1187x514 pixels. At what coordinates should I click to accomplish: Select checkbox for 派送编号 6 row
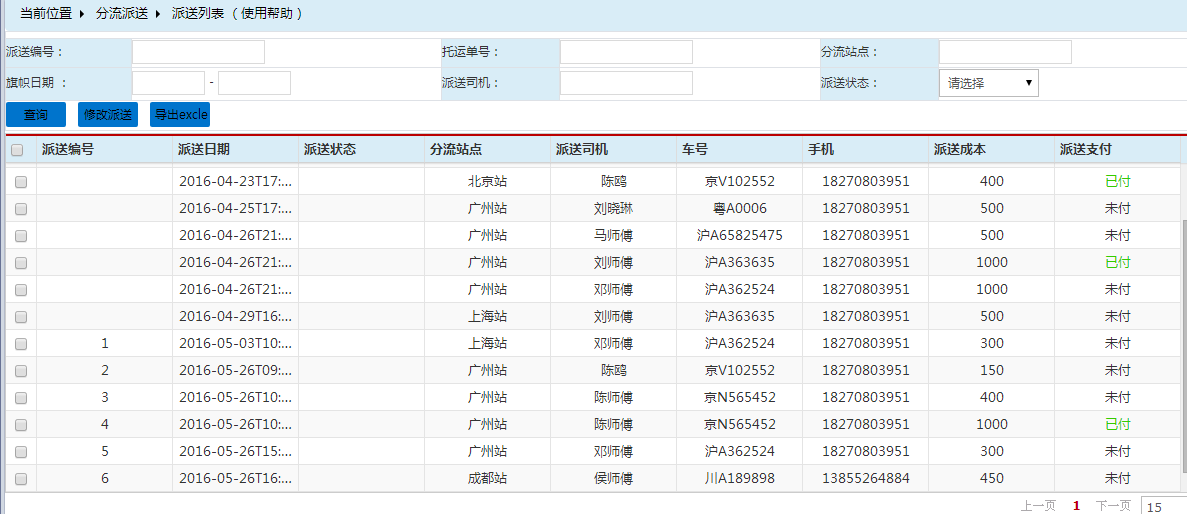coord(20,479)
